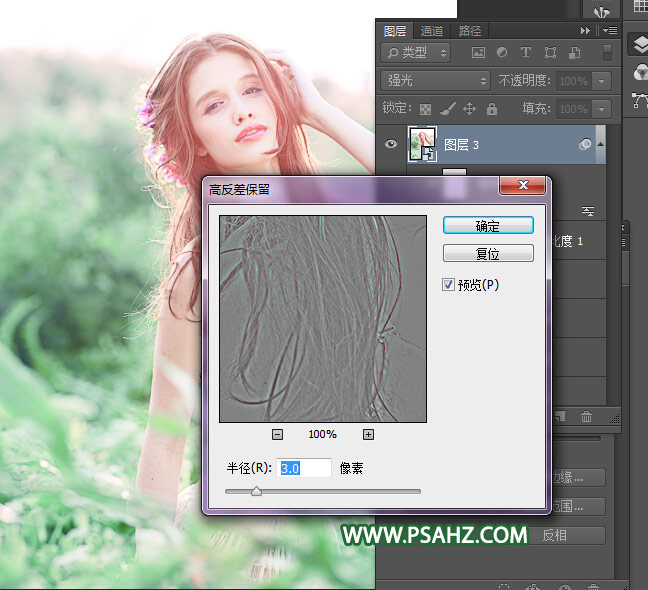Switch to the 通道 channels tab
This screenshot has height=590, width=648.
(432, 31)
